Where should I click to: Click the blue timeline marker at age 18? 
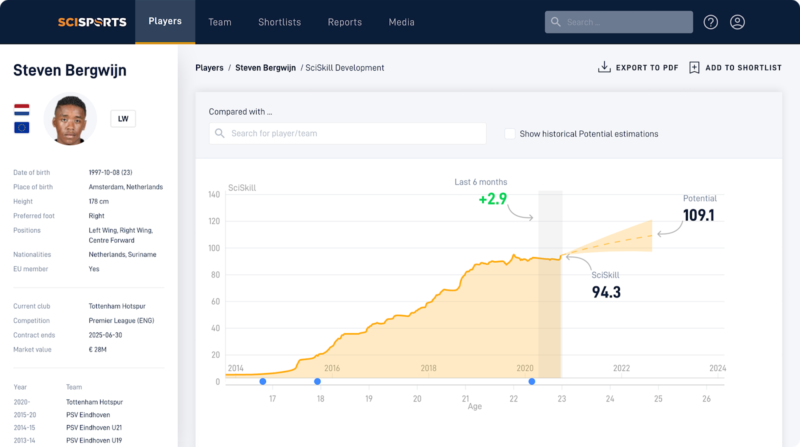[x=317, y=381]
